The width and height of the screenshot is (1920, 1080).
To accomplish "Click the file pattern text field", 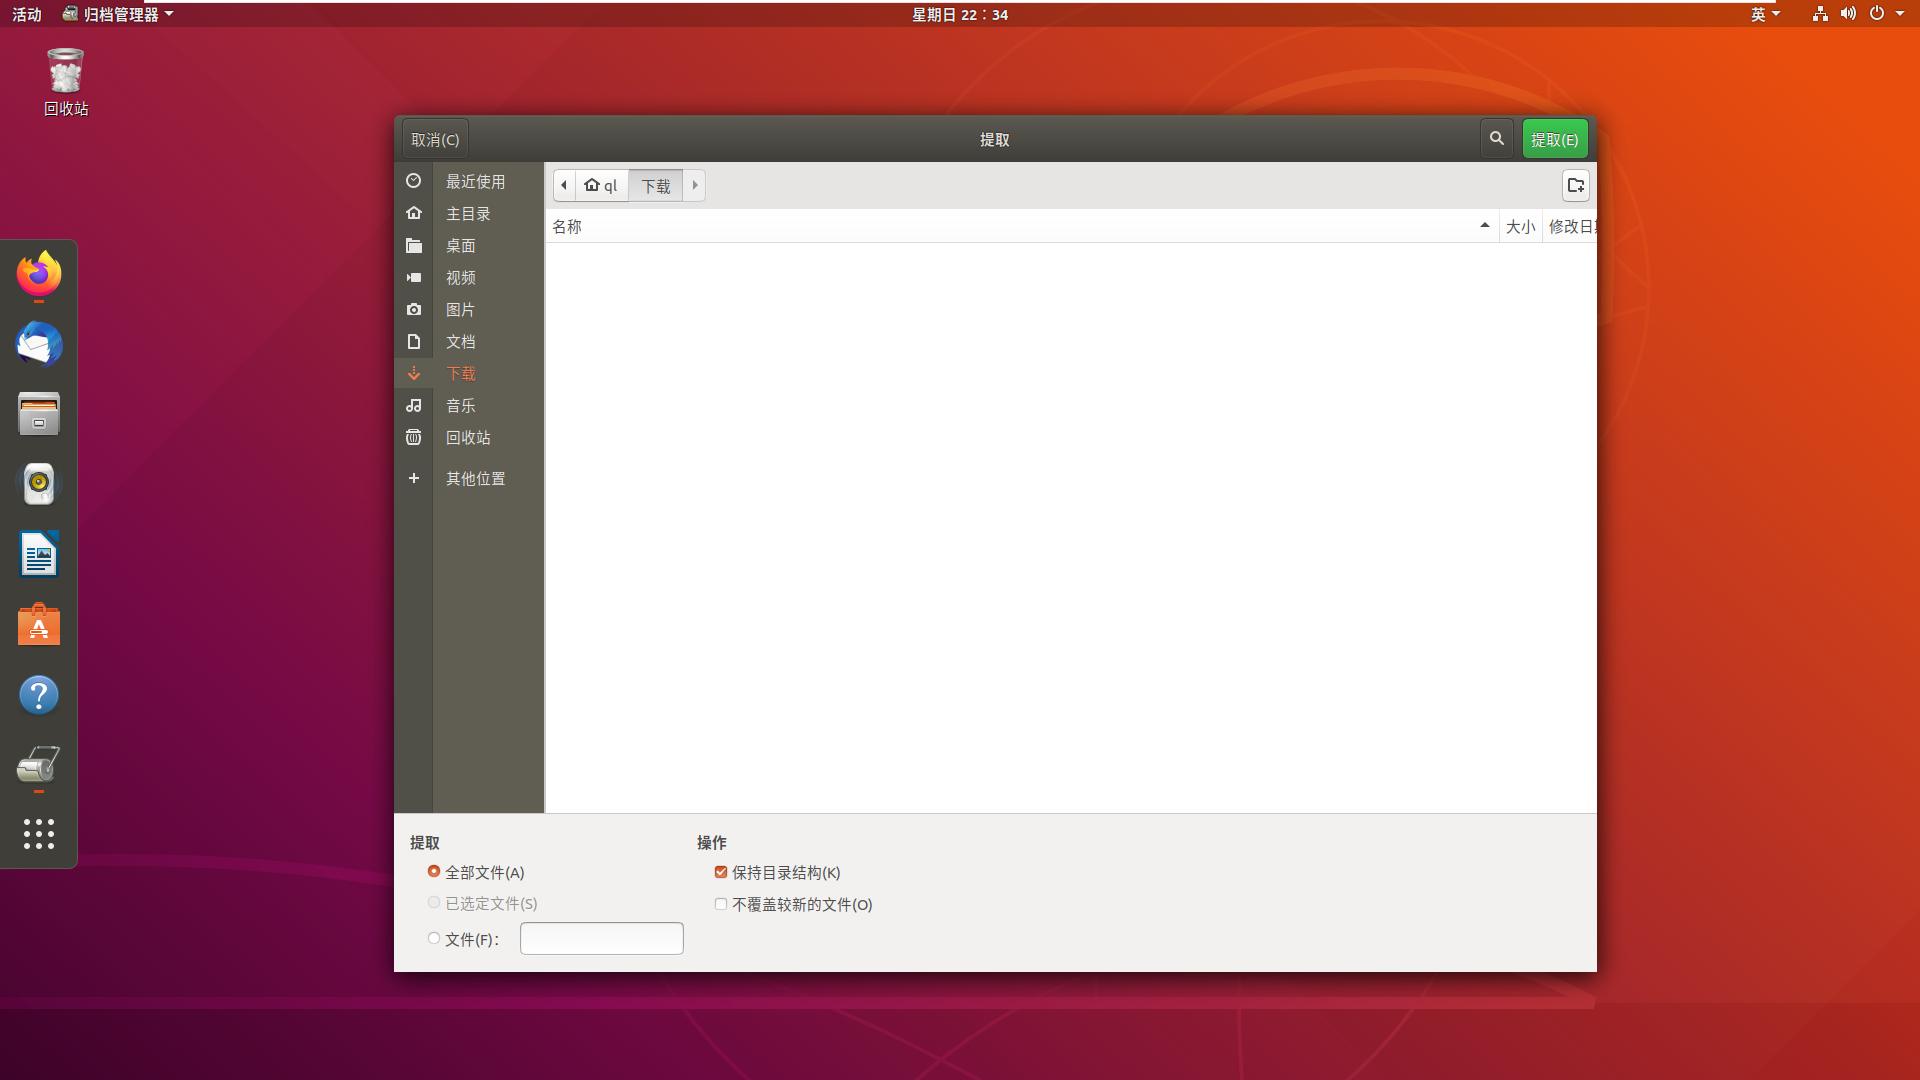I will click(x=601, y=939).
